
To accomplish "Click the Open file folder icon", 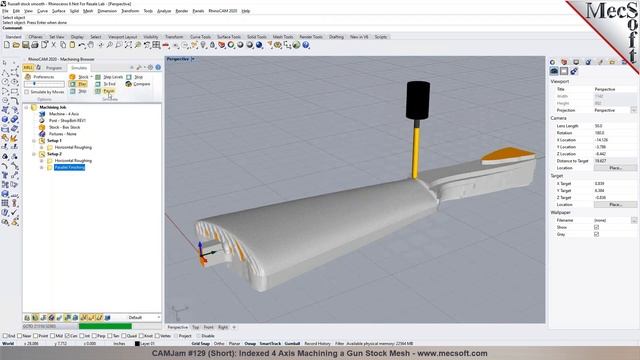I will [x=16, y=45].
